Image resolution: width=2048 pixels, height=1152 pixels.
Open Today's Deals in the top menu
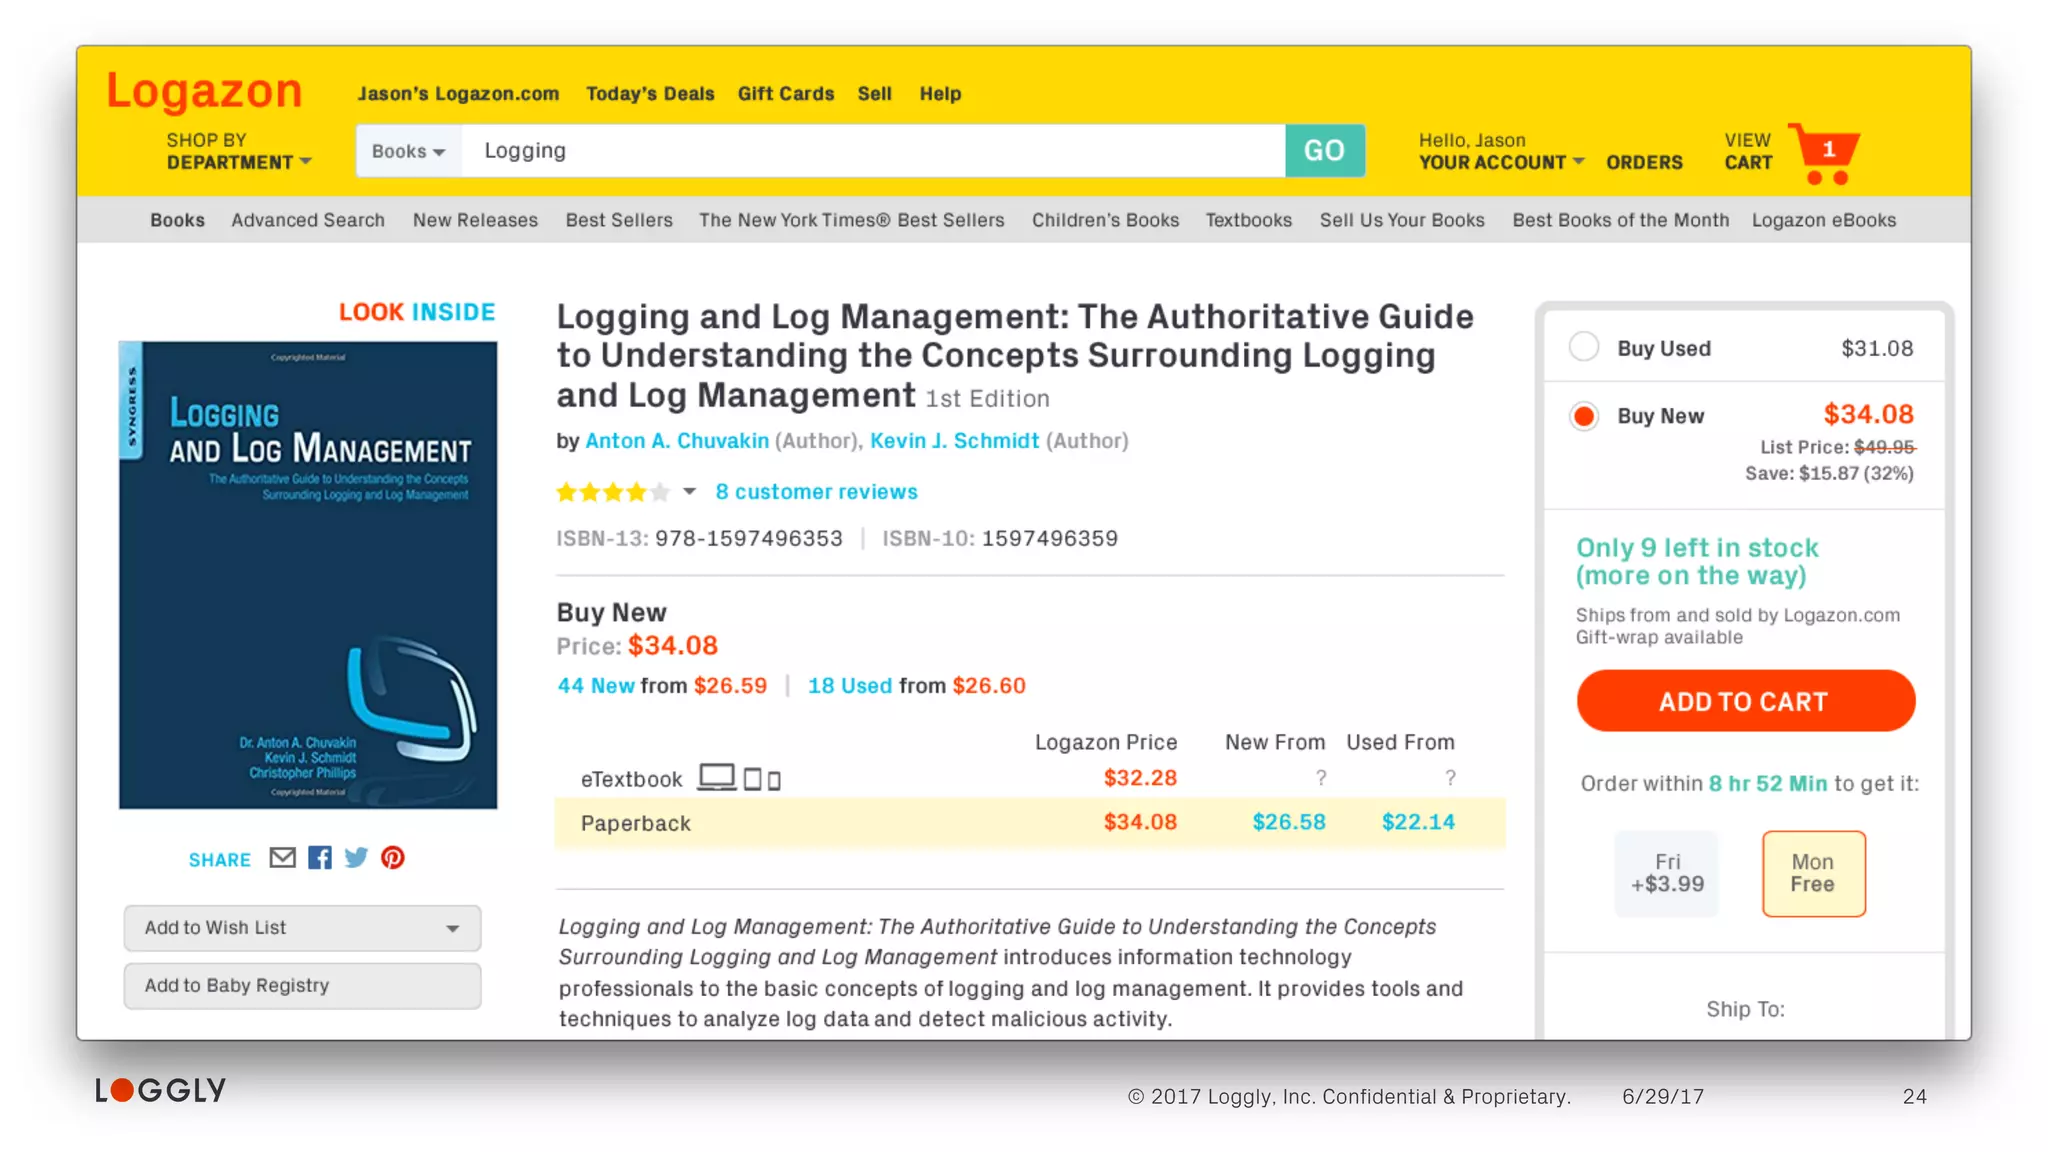(x=650, y=94)
